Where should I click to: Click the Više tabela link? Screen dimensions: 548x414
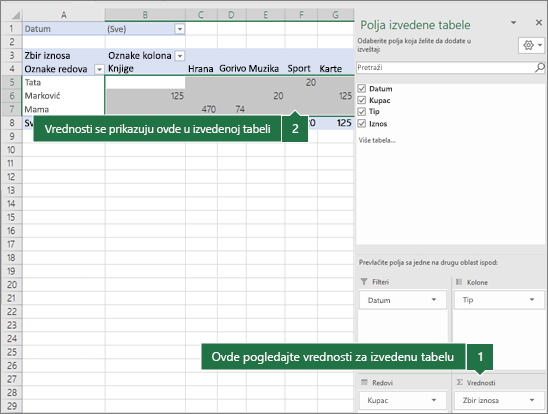(x=377, y=140)
